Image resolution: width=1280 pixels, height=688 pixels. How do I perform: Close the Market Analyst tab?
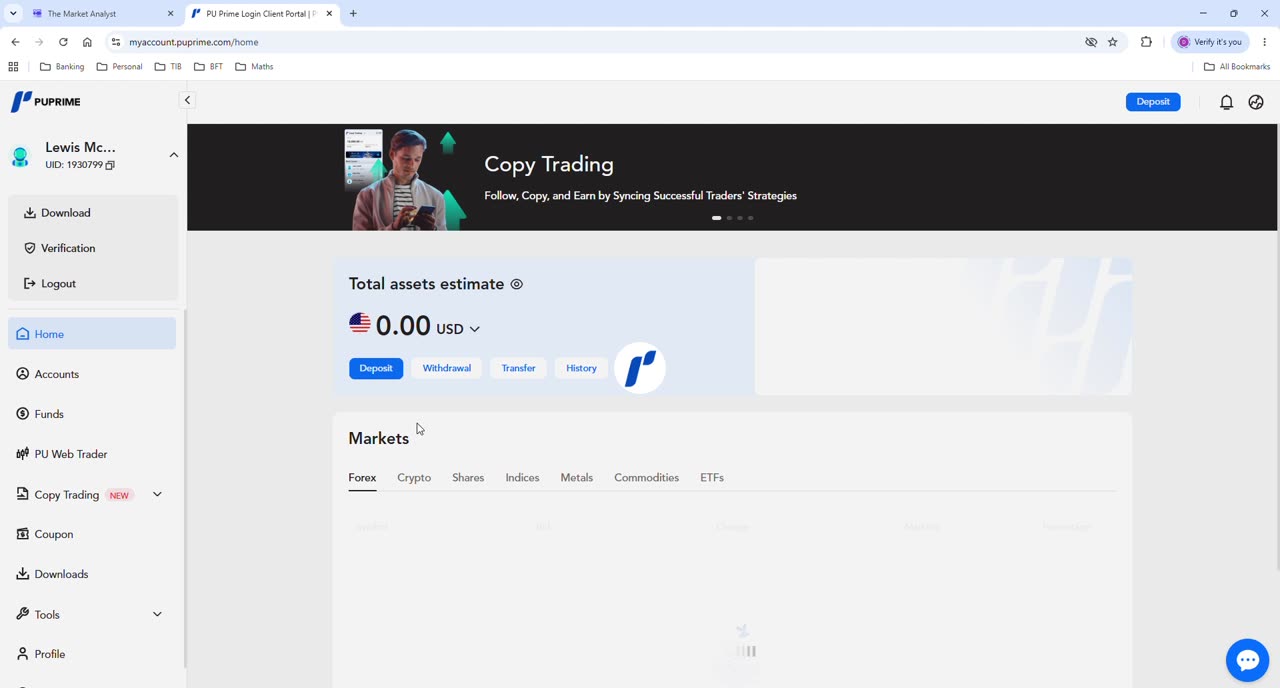pos(170,14)
